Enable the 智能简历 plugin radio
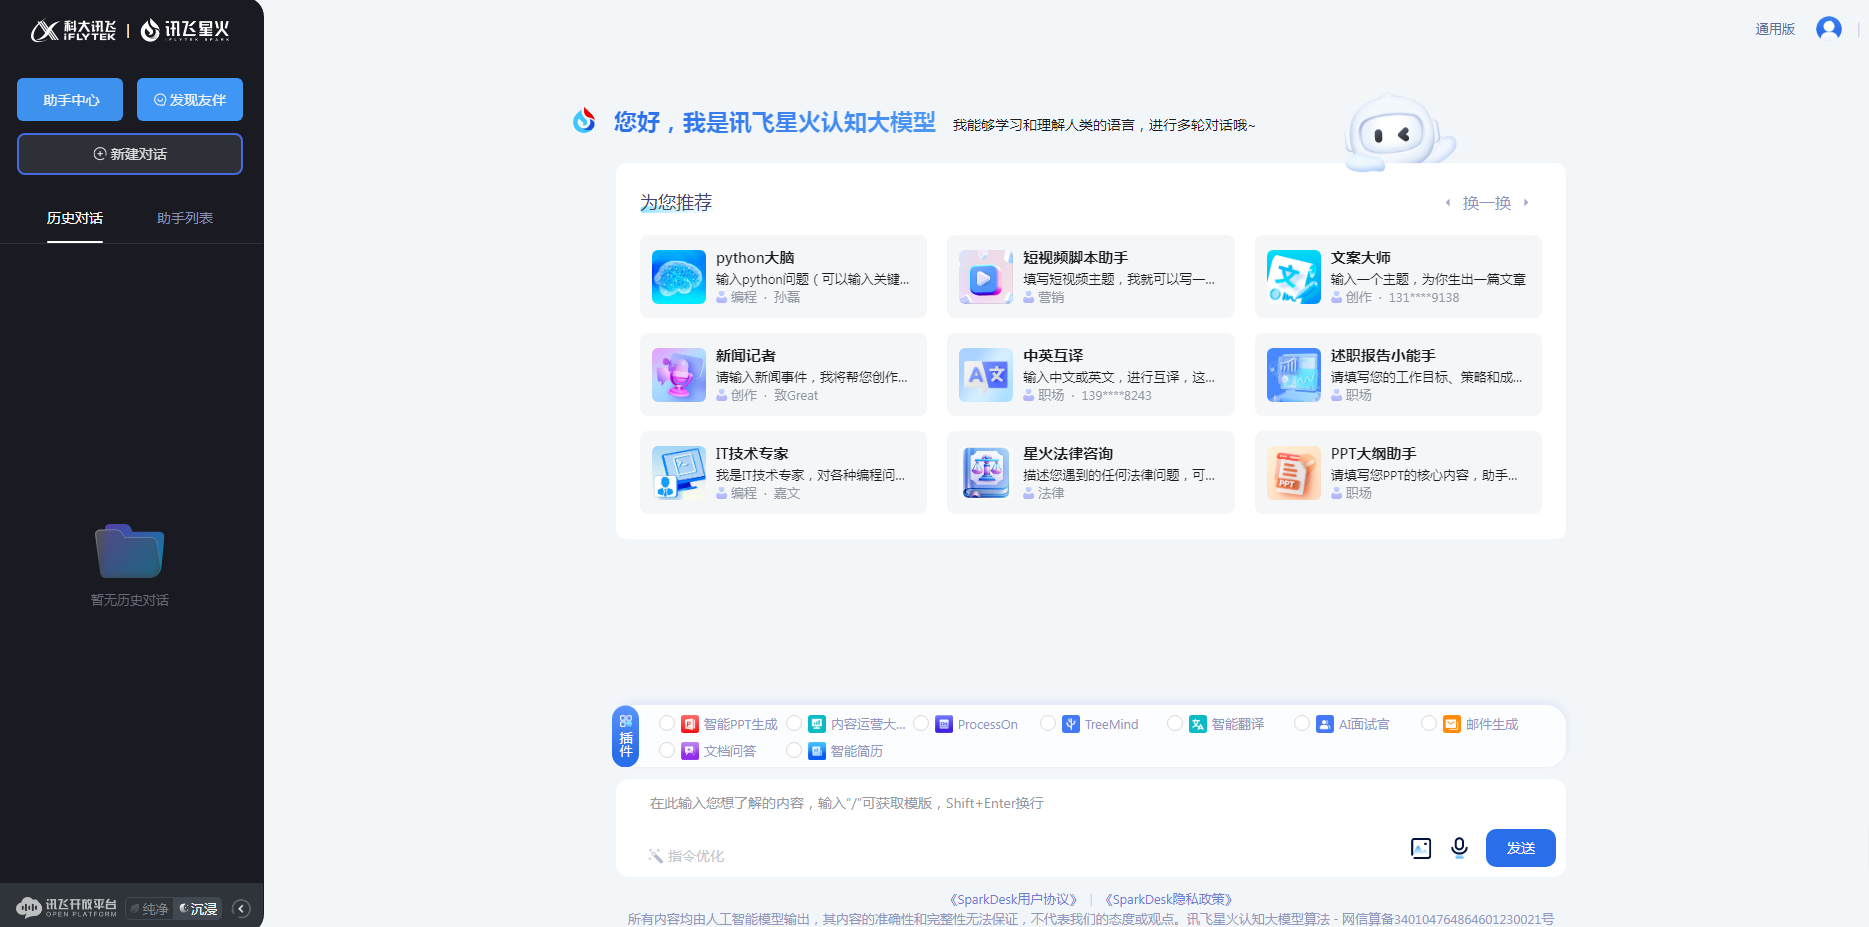Screen dimensions: 1869x927 click(794, 750)
